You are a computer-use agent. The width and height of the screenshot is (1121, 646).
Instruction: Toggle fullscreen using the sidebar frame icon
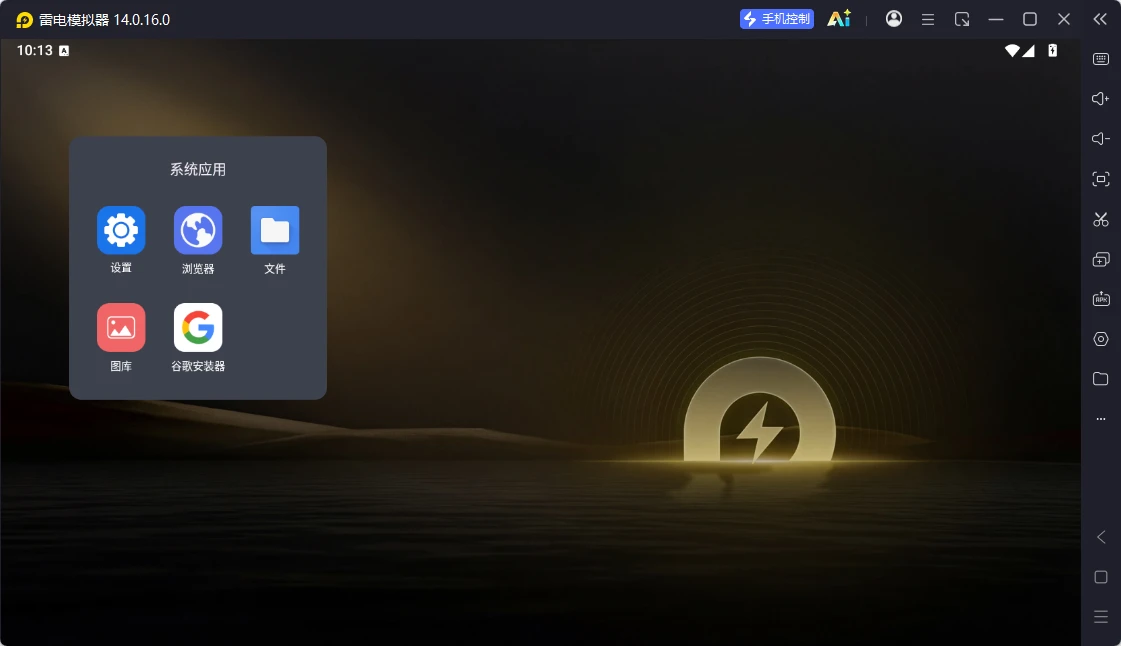(1101, 179)
